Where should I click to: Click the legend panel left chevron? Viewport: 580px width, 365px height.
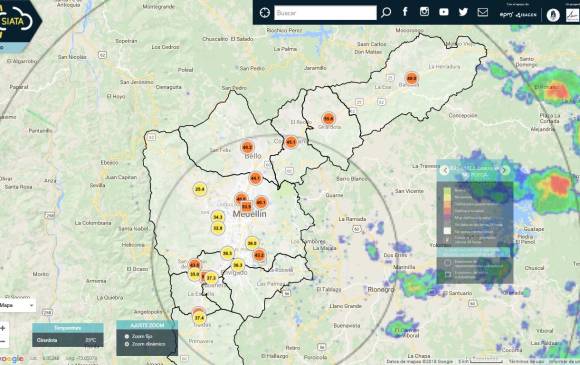445,170
